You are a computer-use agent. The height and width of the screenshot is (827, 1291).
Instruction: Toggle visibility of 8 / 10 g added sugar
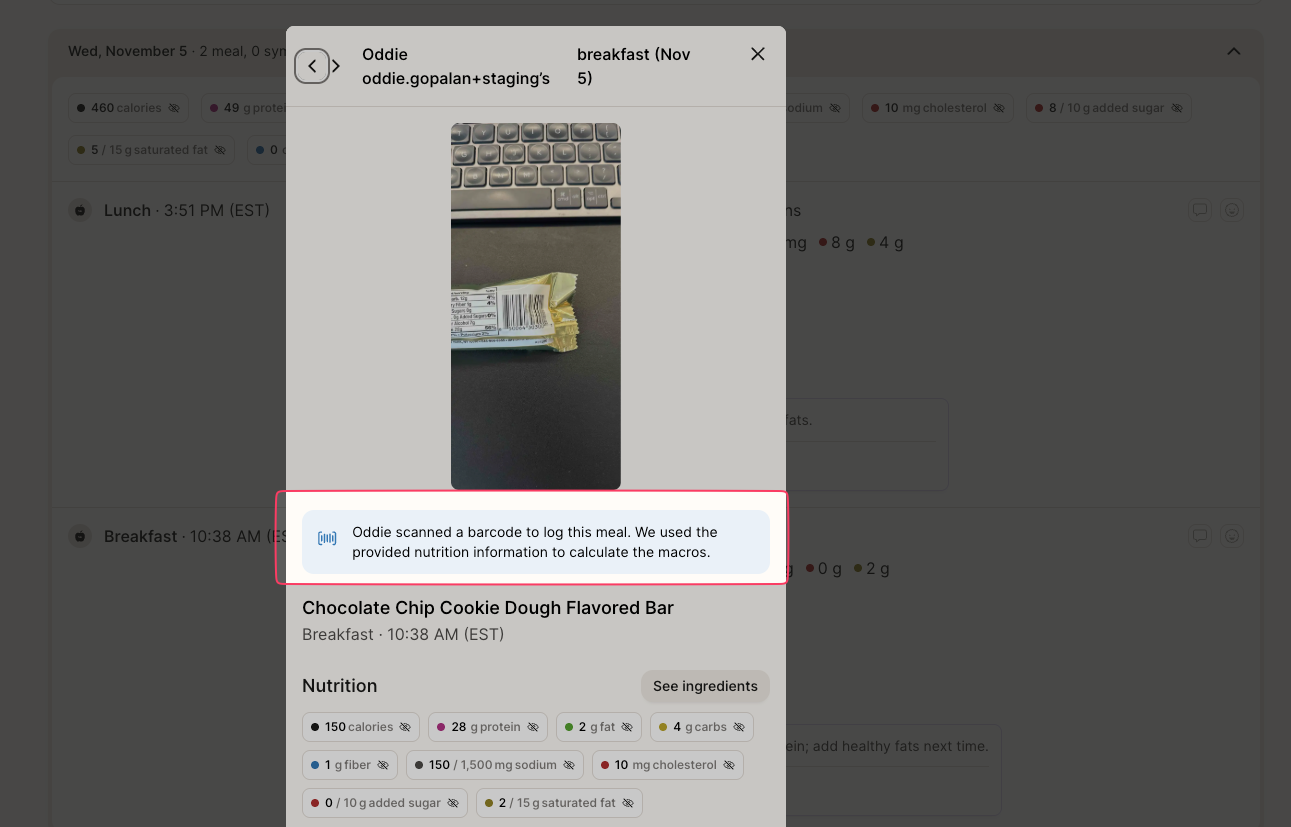click(1177, 108)
